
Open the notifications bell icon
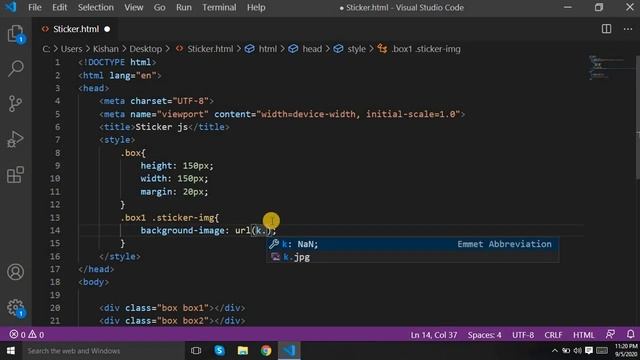pyautogui.click(x=630, y=335)
